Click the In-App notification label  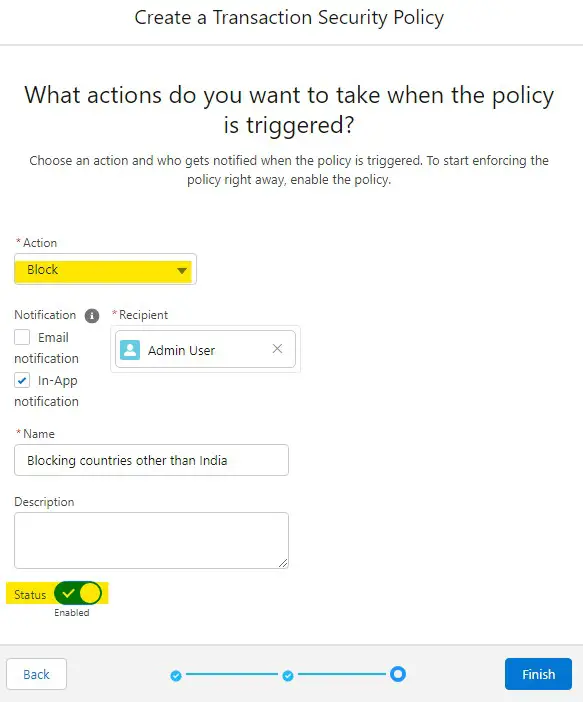coord(47,391)
